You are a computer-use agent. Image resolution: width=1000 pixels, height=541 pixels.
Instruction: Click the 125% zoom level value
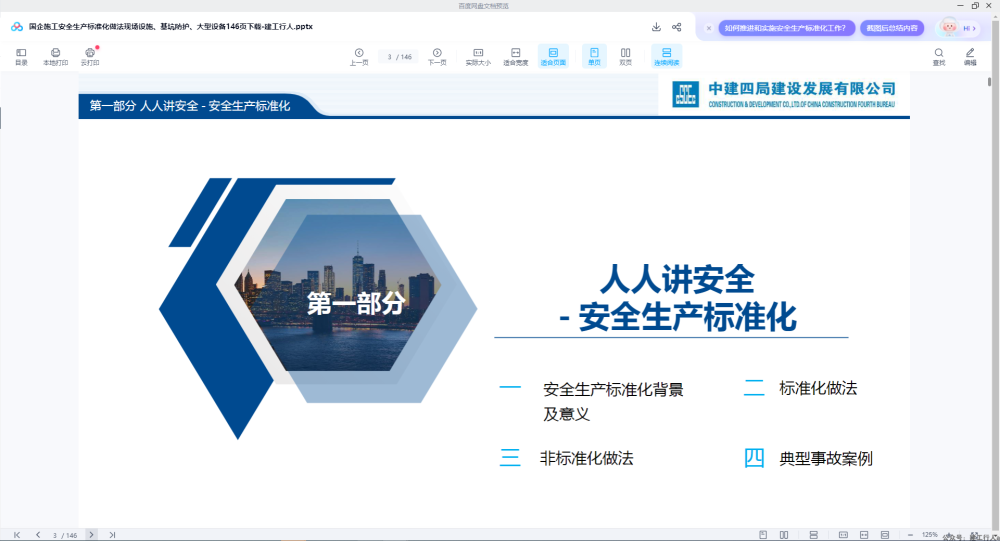(930, 535)
